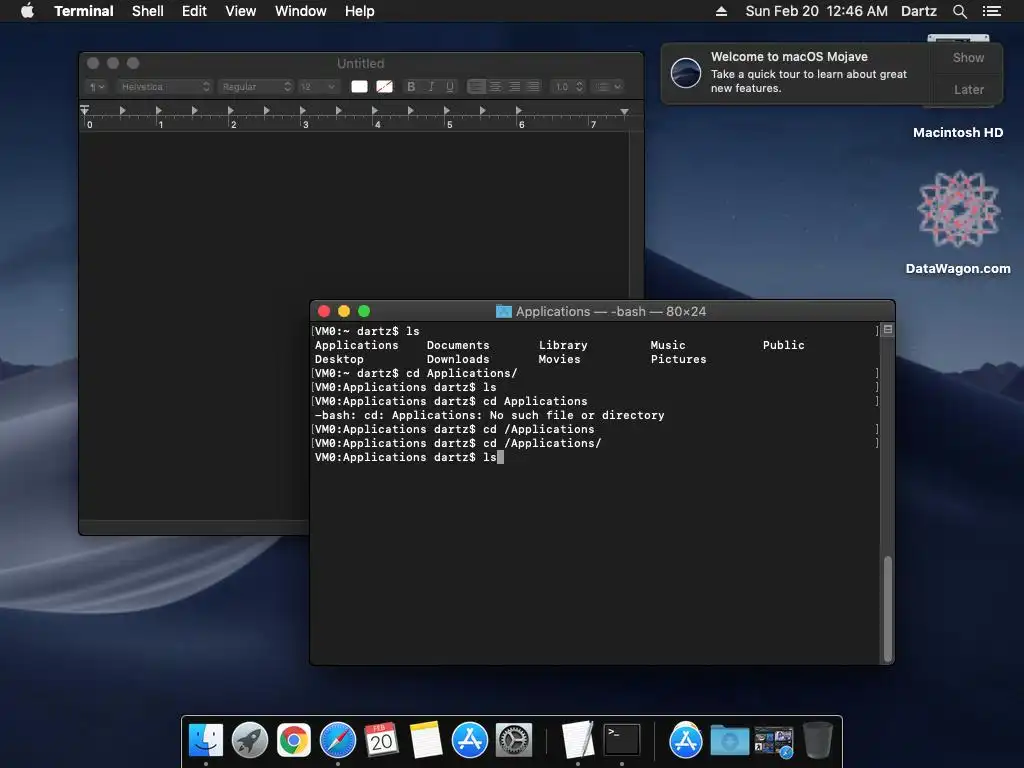
Task: Click "Public" in Terminal listing
Action: pyautogui.click(x=784, y=345)
